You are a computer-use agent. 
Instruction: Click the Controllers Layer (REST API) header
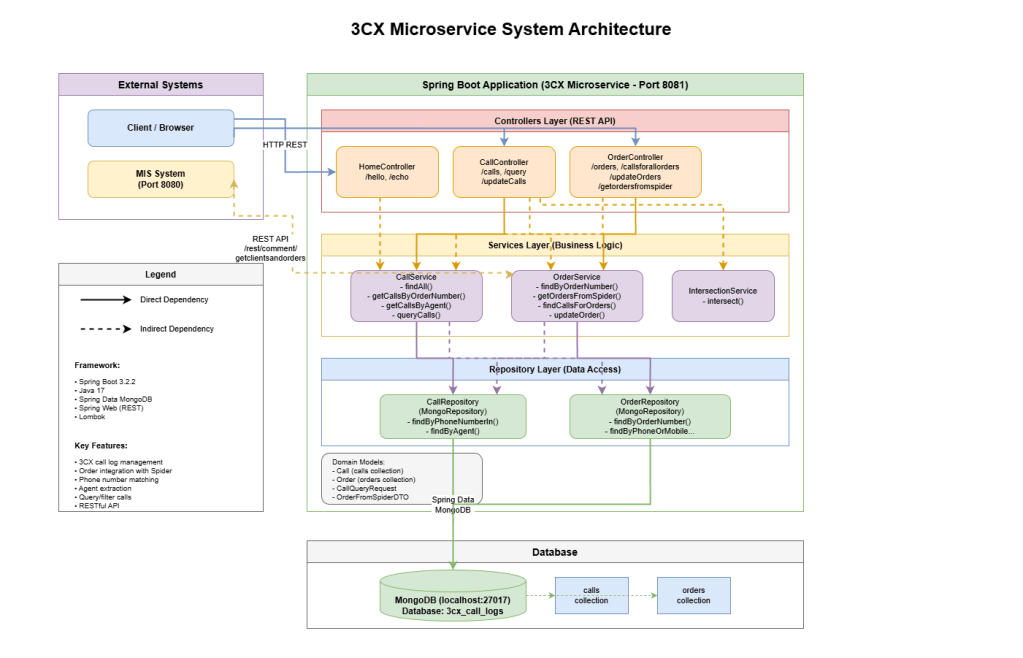pos(555,121)
